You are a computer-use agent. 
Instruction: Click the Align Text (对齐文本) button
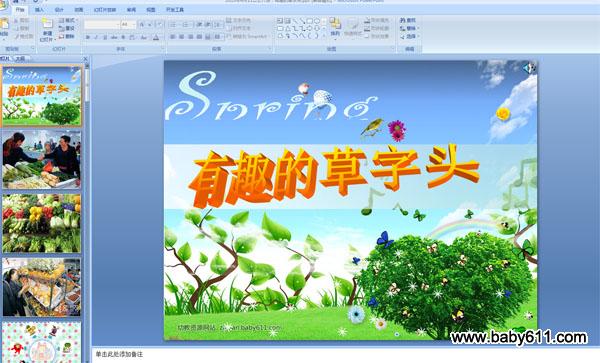coord(239,28)
